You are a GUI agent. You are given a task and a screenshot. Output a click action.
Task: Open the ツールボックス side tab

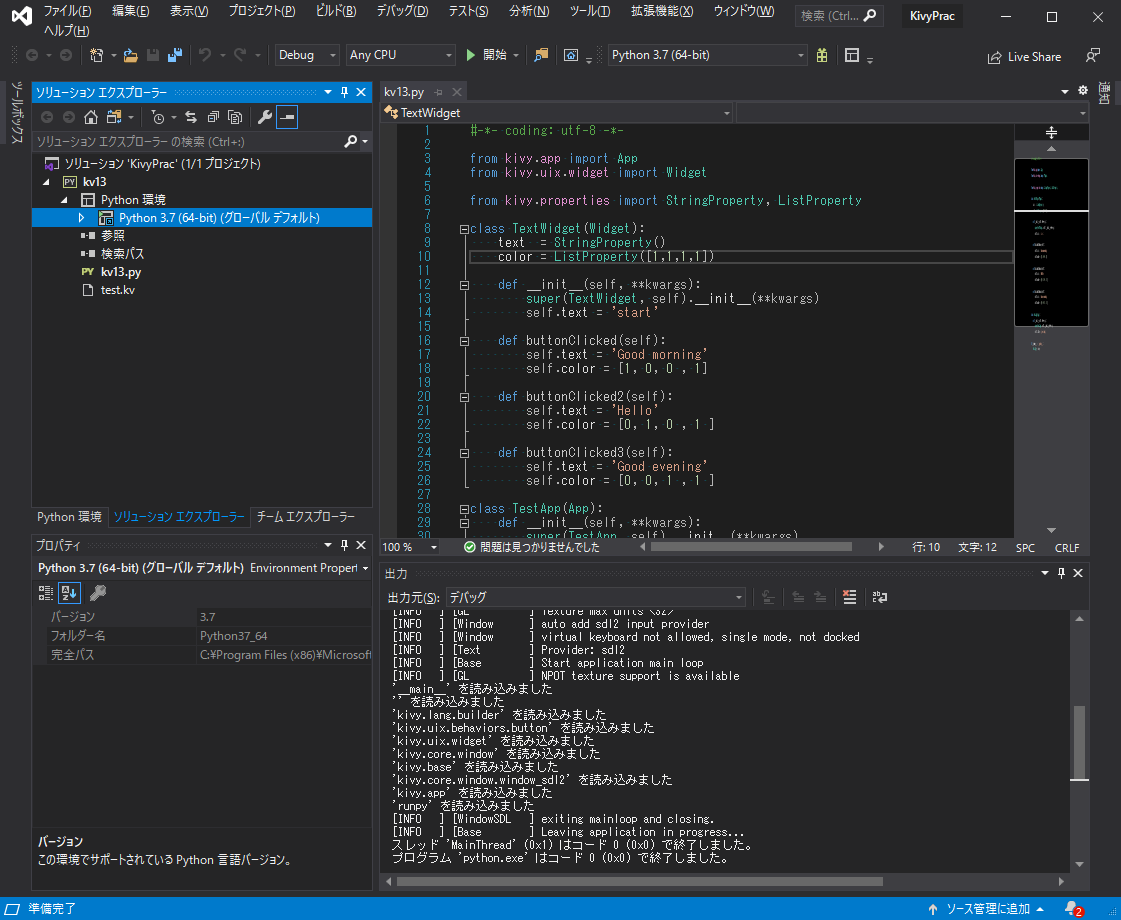(x=17, y=113)
